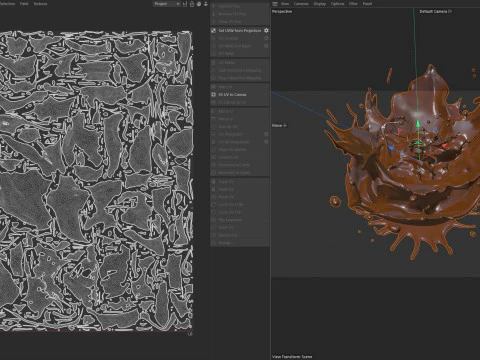Image resolution: width=480 pixels, height=360 pixels.
Task: Open the Panel menu in viewport
Action: pos(367,4)
